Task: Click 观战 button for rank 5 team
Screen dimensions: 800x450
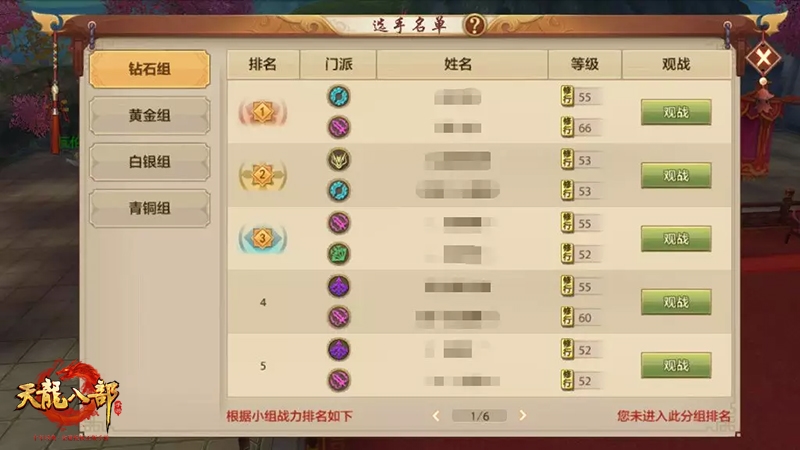Action: [x=676, y=365]
